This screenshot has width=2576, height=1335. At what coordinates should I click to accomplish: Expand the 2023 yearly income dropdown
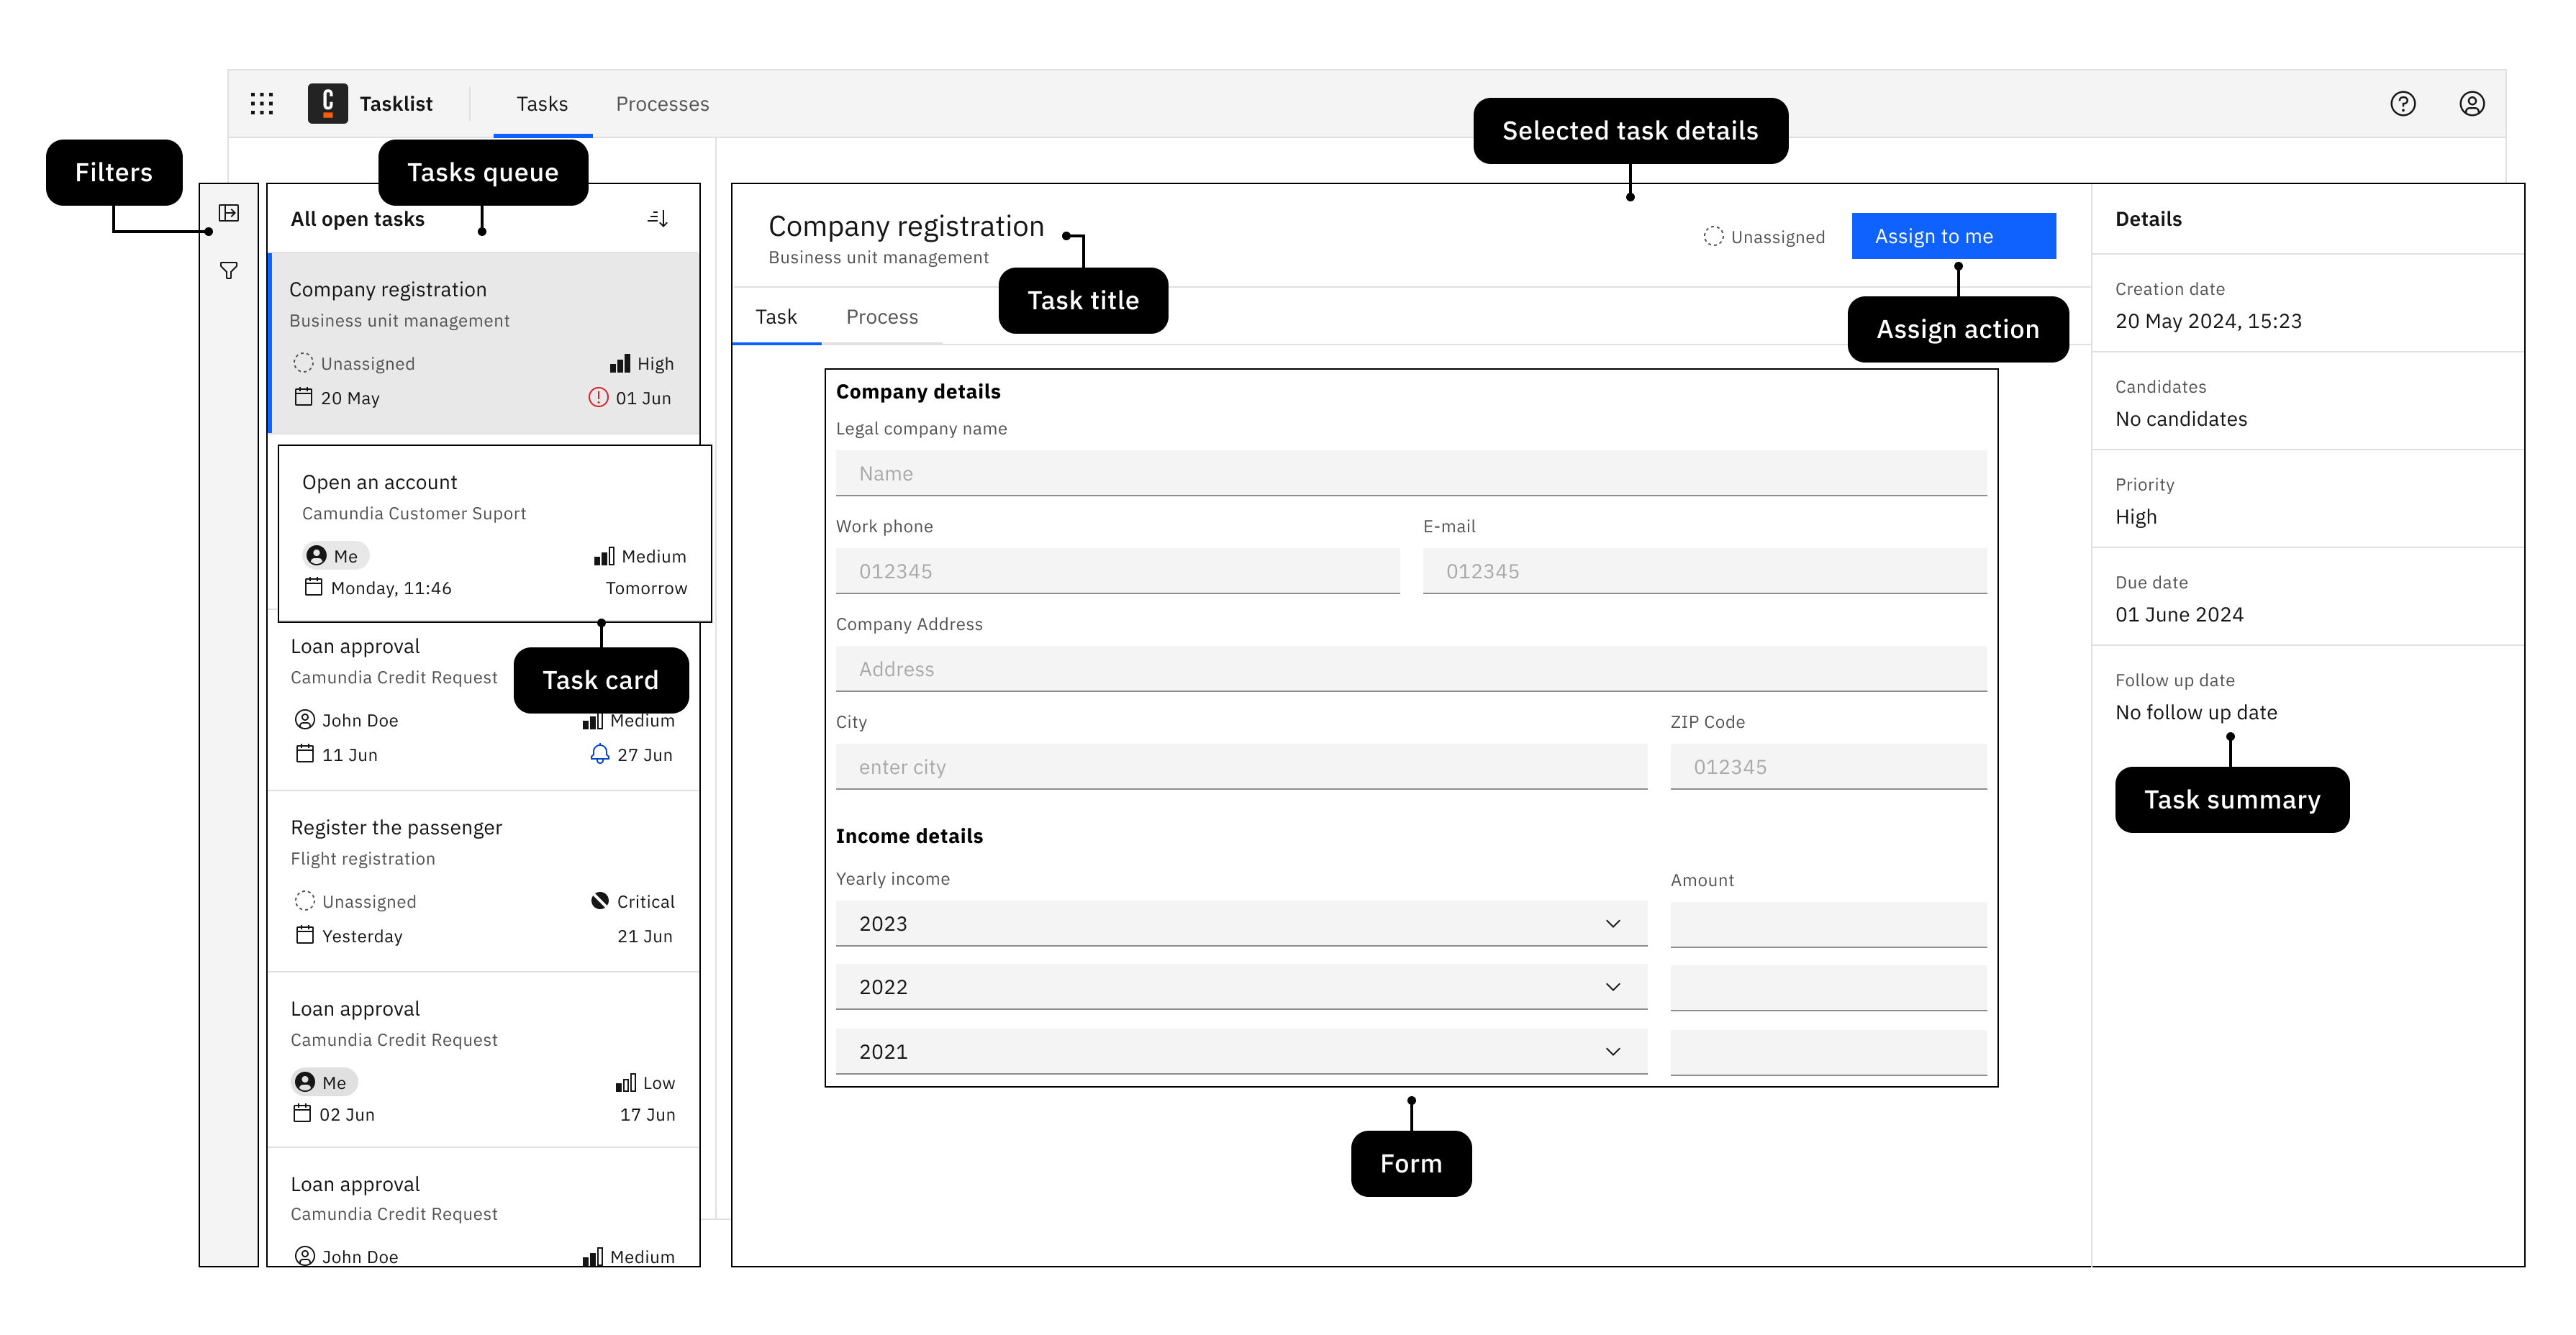coord(1612,923)
